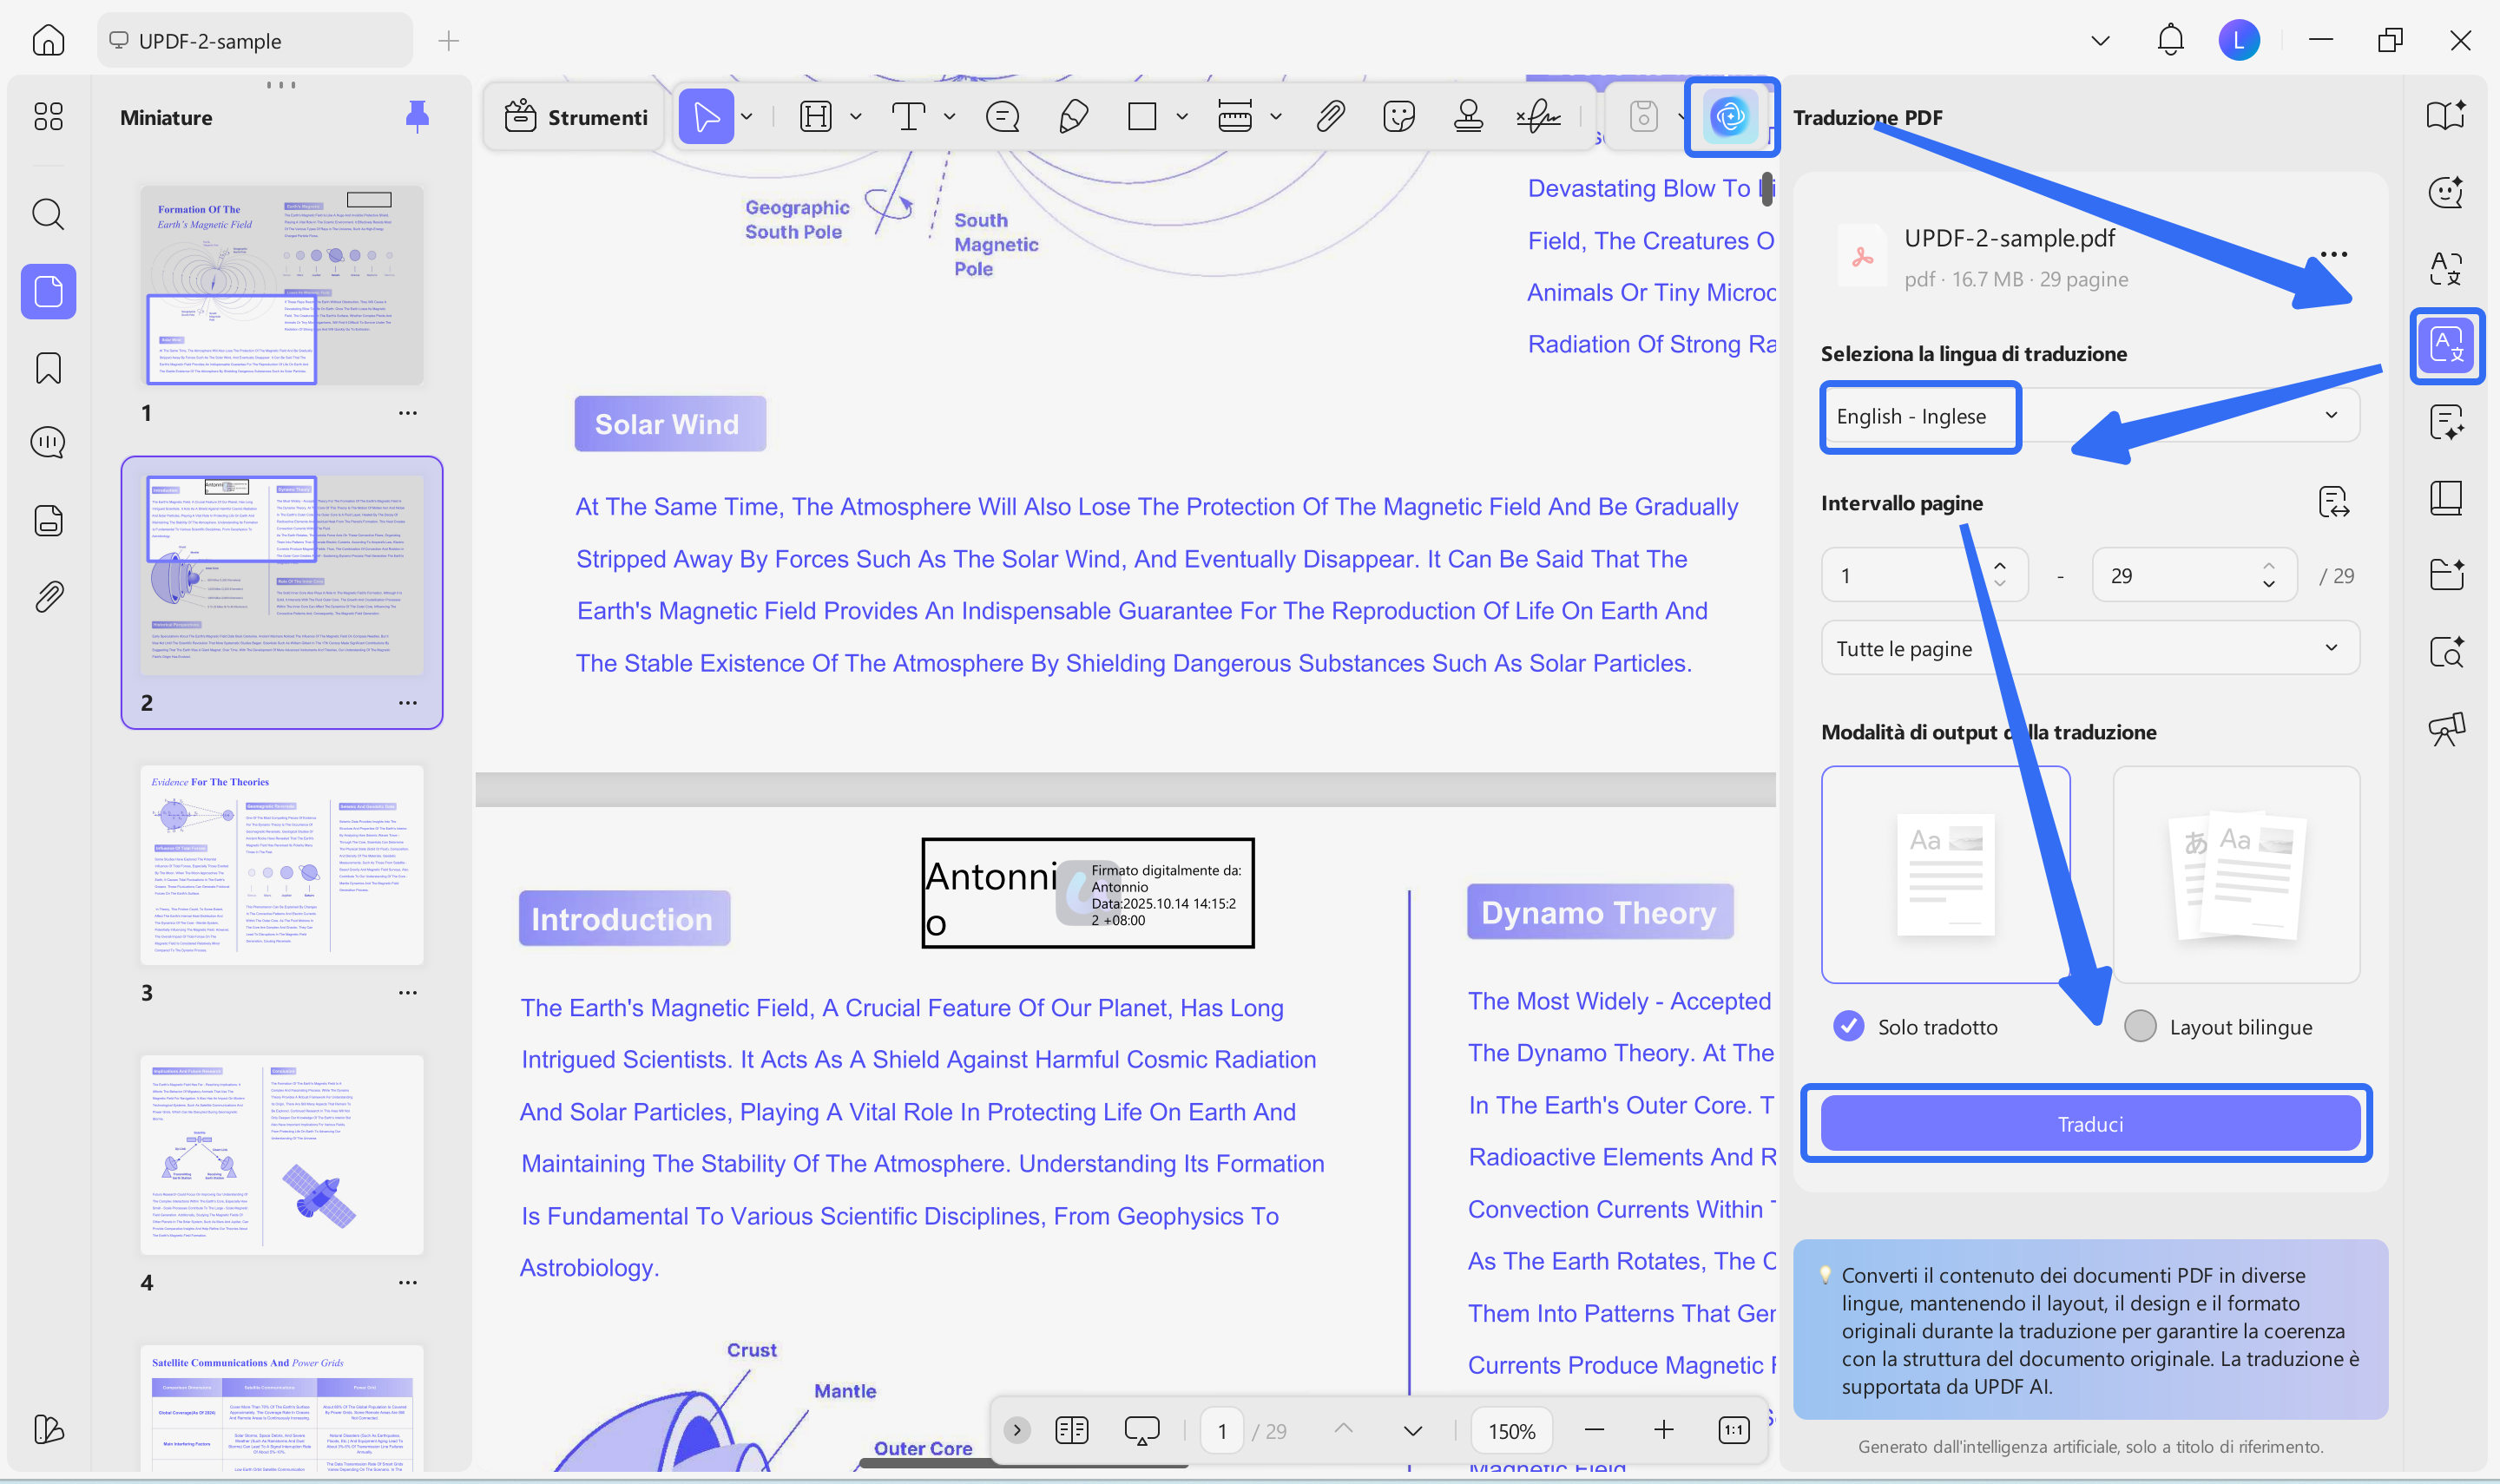Open the page layout view options
Screen dimensions: 2500x1484
[1071, 1430]
